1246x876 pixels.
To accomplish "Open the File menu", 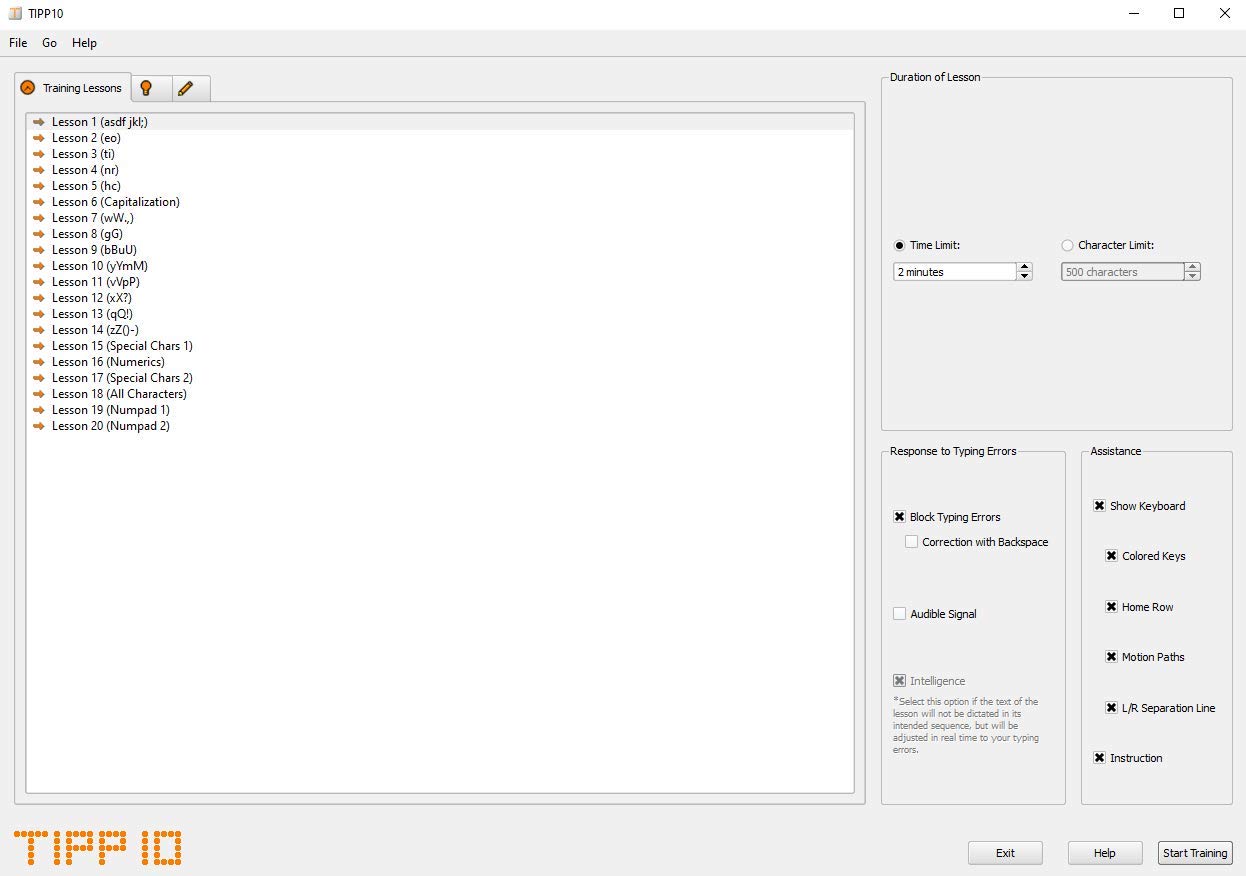I will [18, 43].
